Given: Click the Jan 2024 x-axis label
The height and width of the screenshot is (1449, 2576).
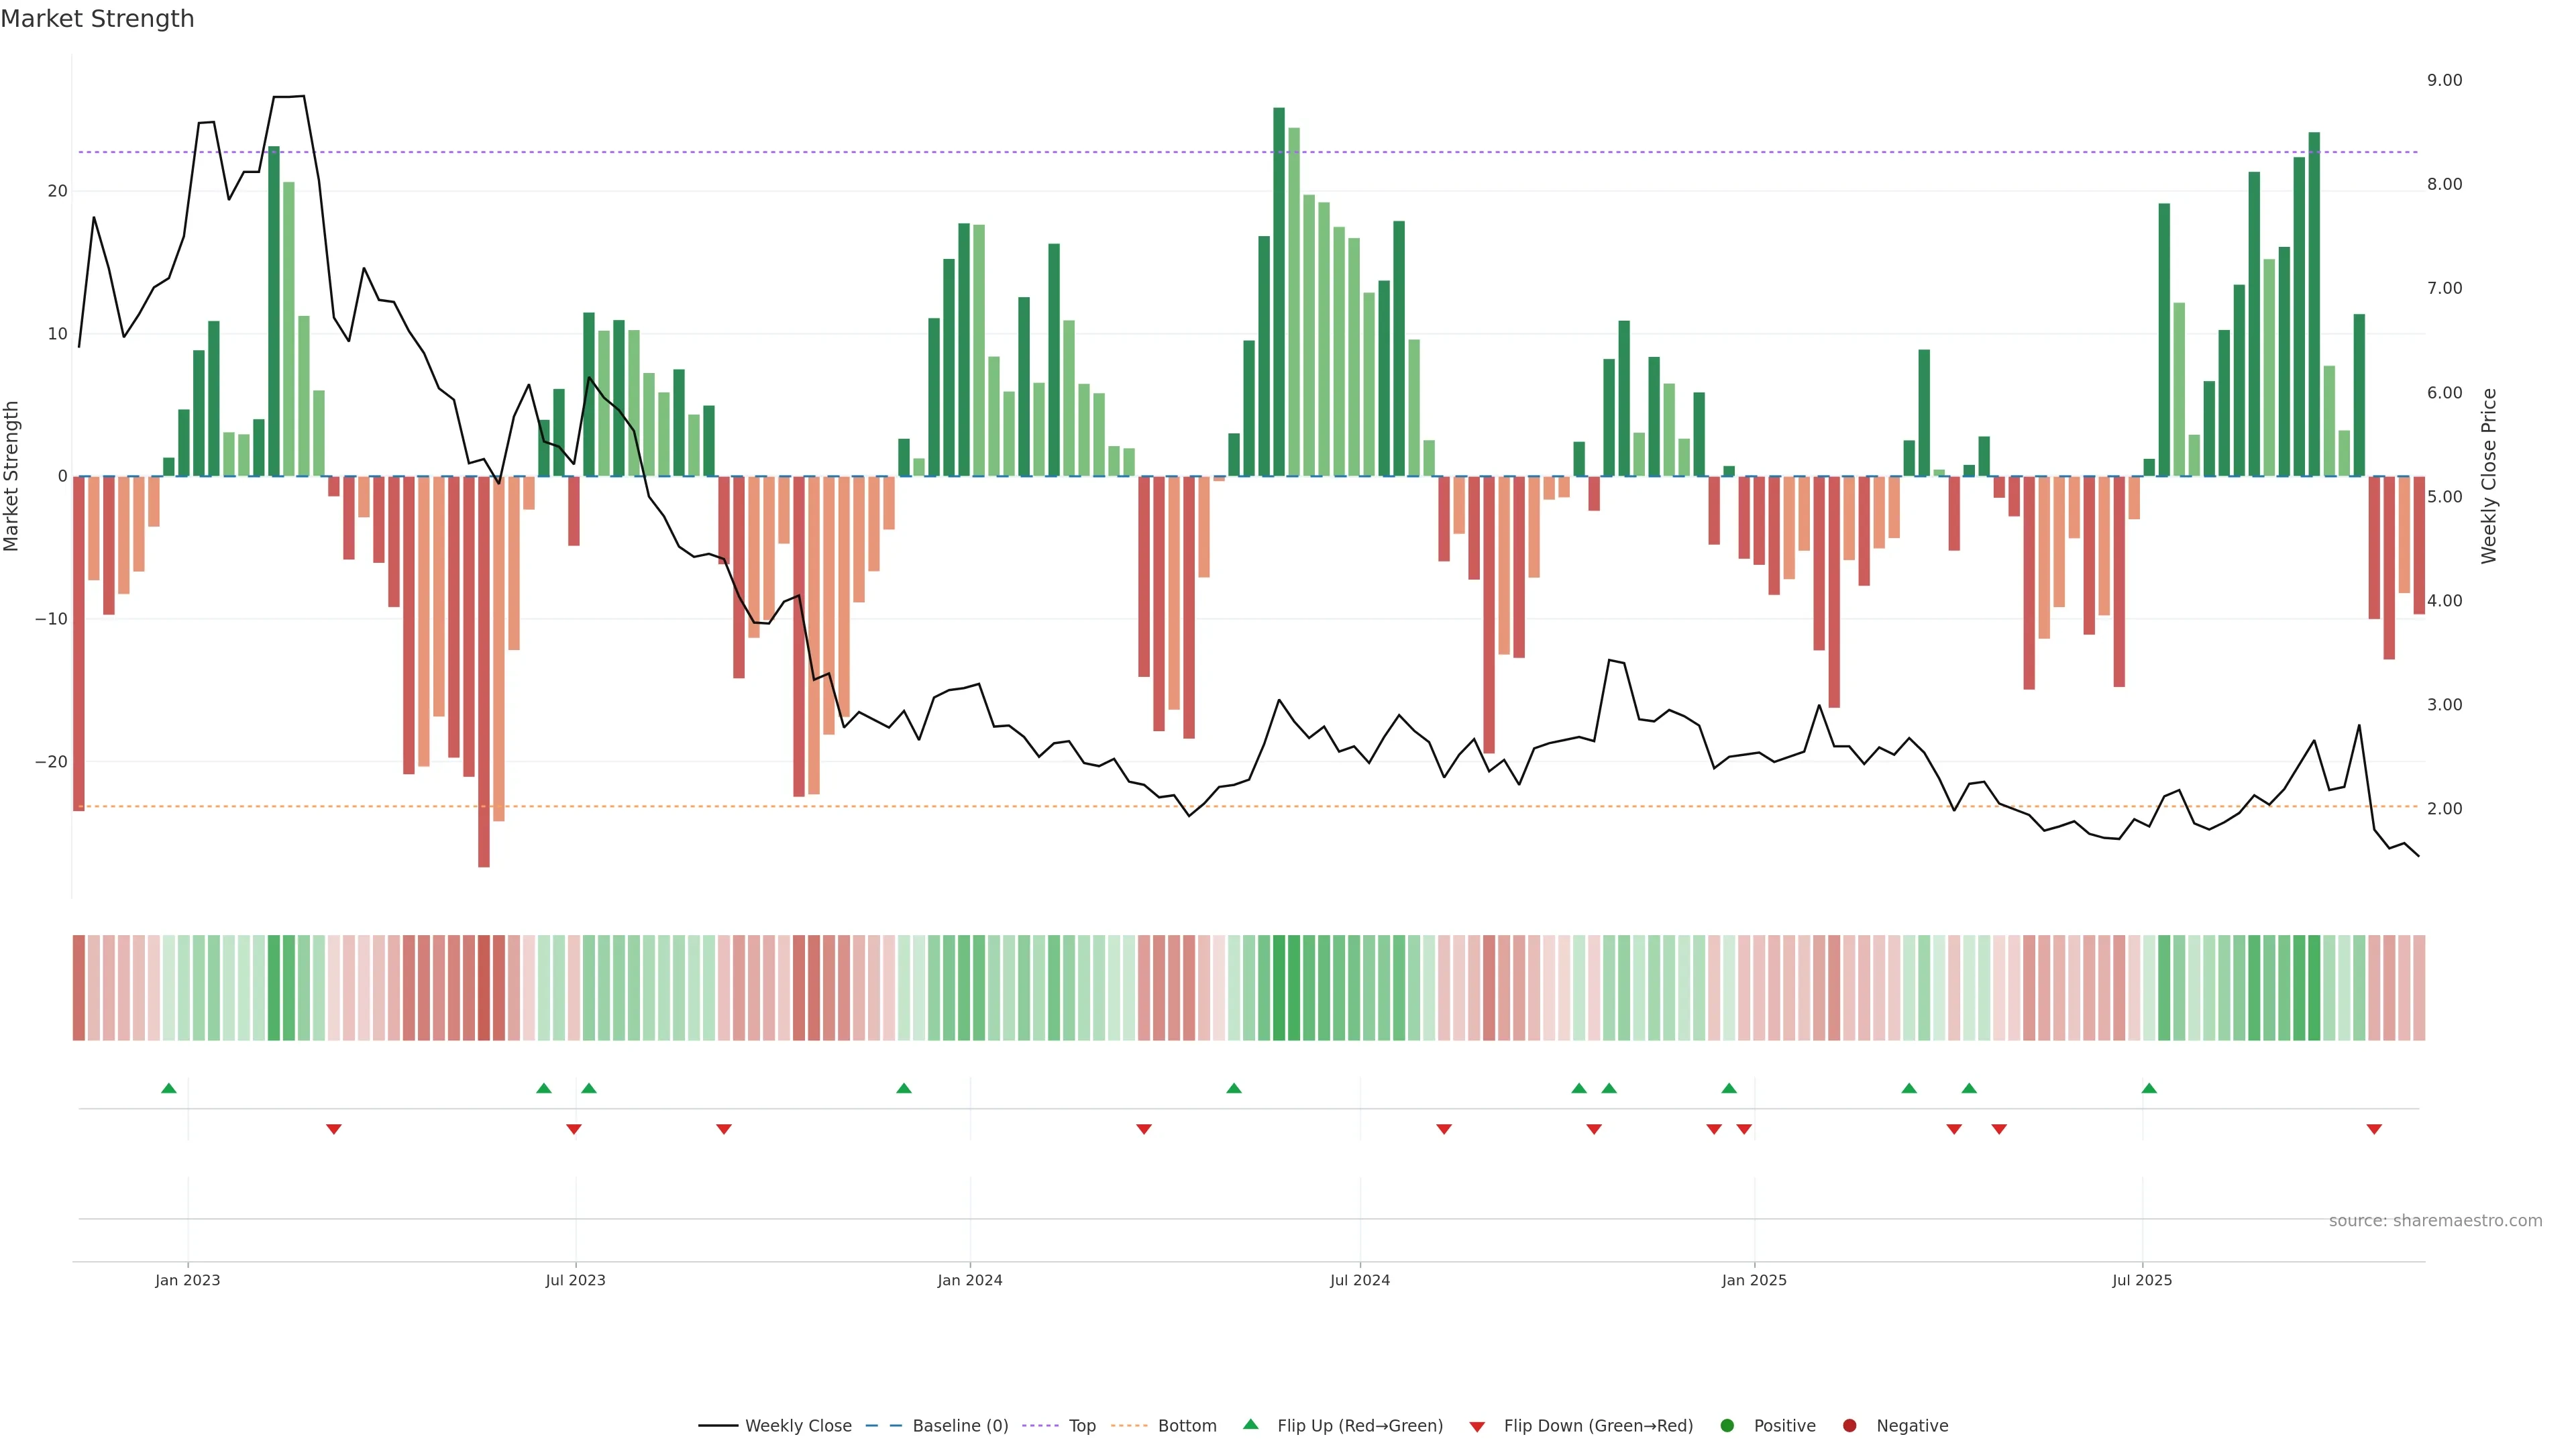Looking at the screenshot, I should click(969, 1280).
